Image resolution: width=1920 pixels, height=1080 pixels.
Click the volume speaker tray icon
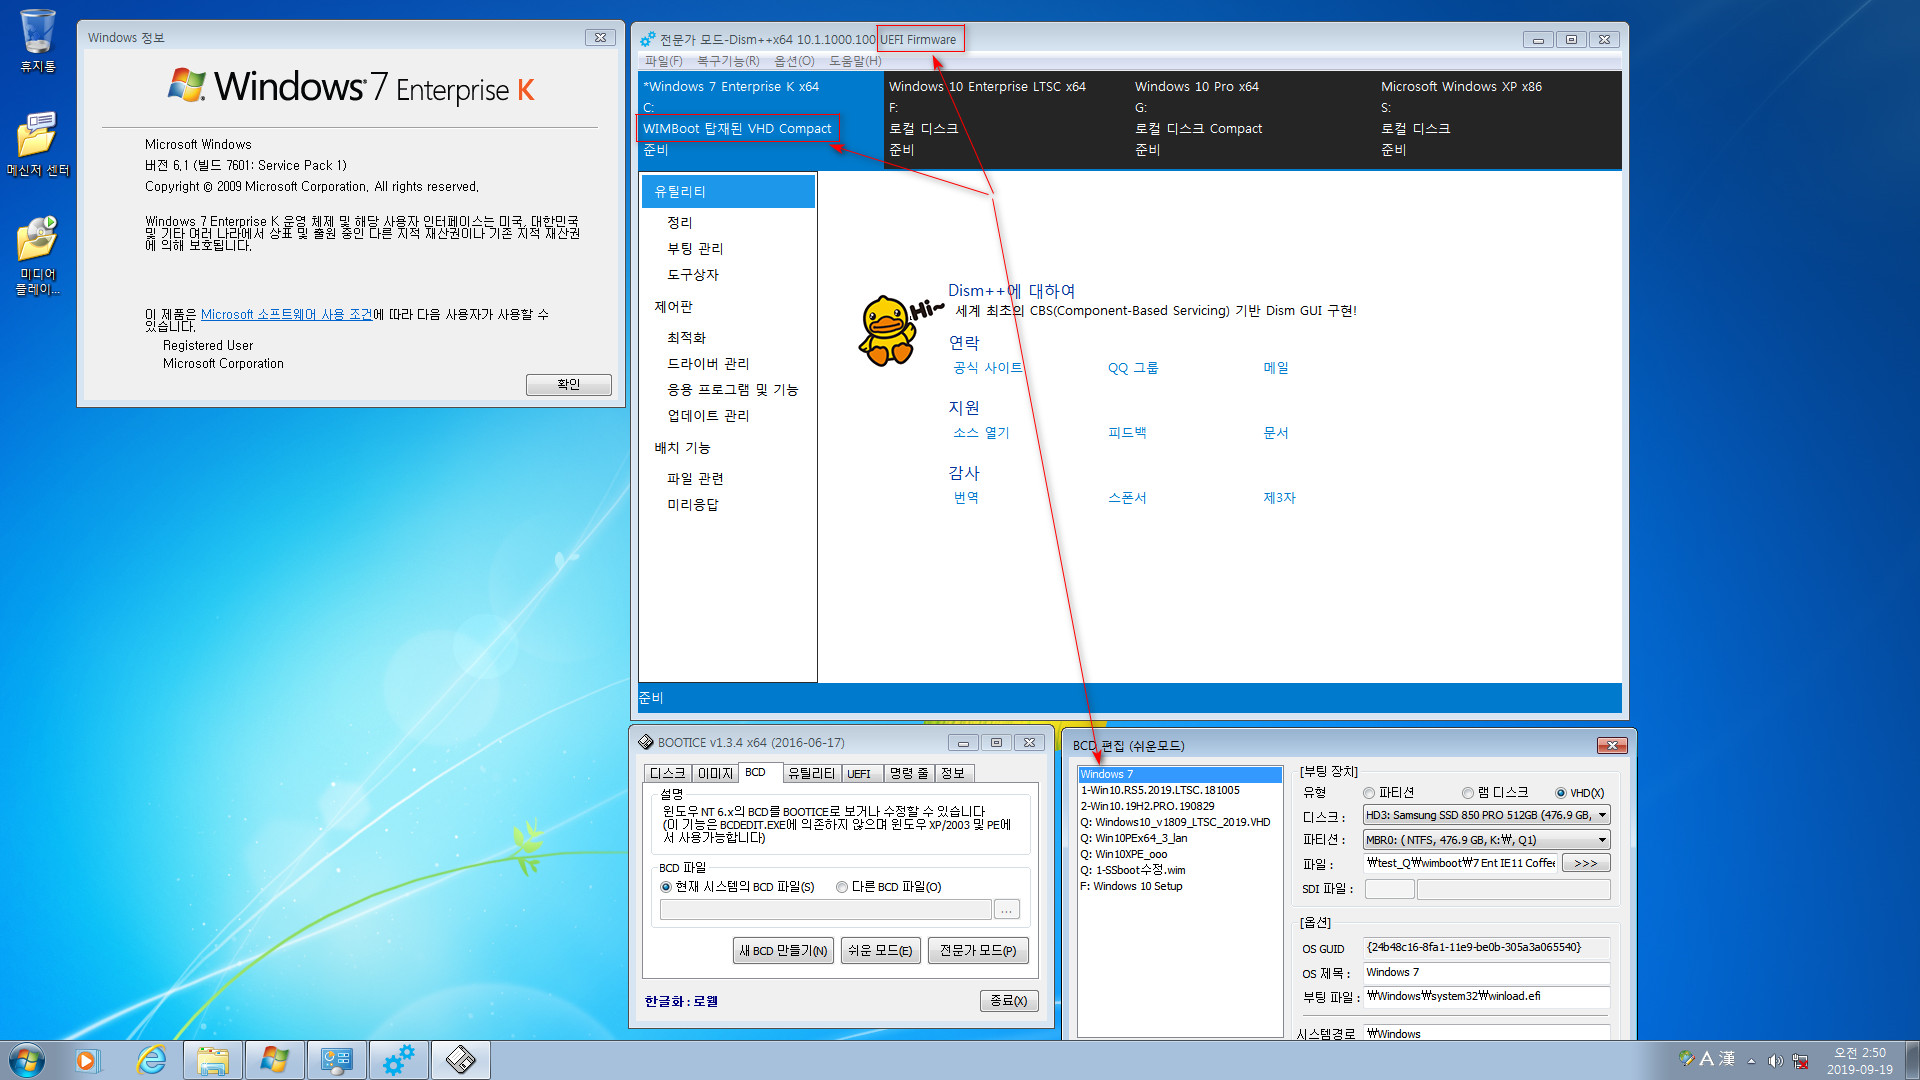[x=1775, y=1061]
